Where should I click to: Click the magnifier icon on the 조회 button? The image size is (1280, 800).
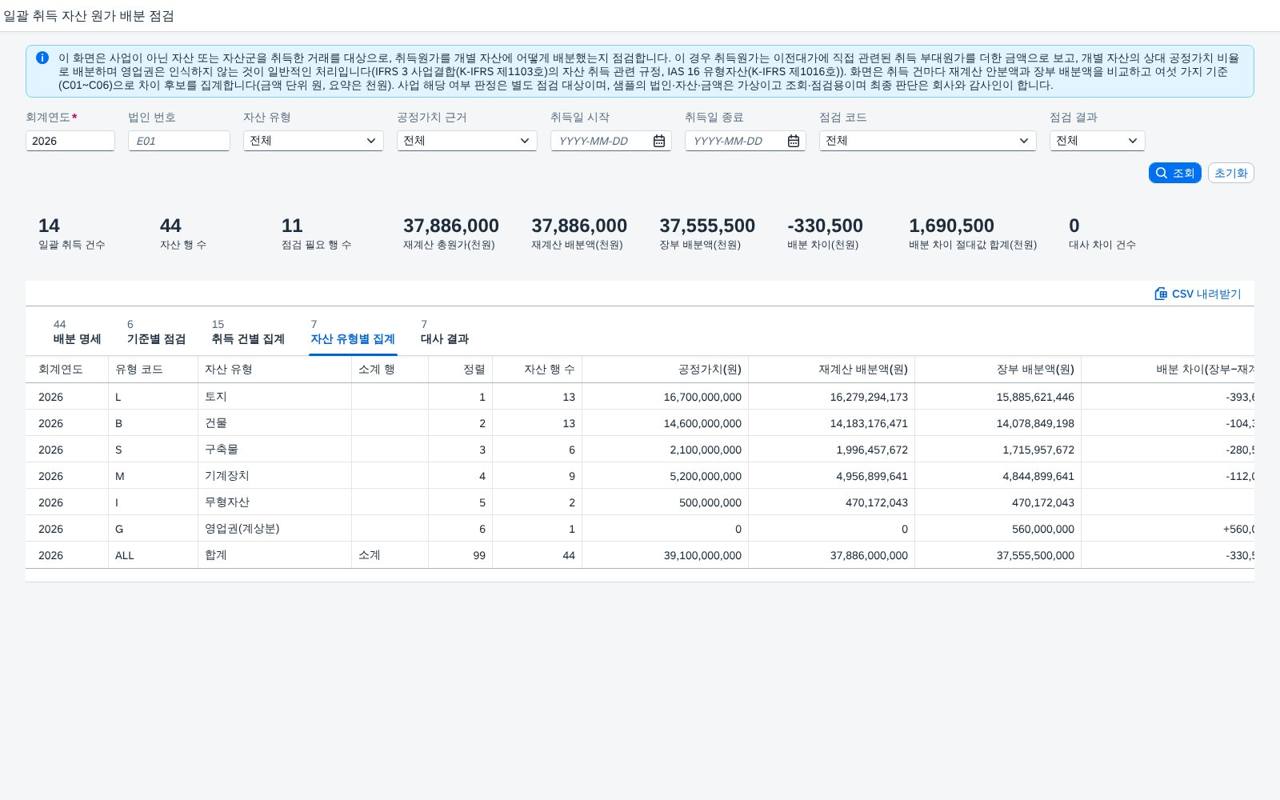[x=1161, y=173]
